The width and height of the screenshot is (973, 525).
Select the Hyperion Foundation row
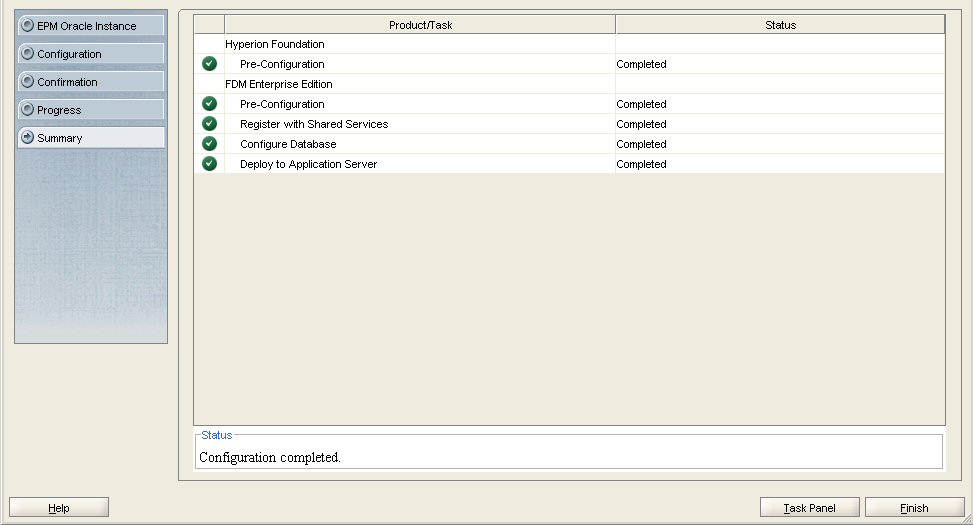pos(570,44)
